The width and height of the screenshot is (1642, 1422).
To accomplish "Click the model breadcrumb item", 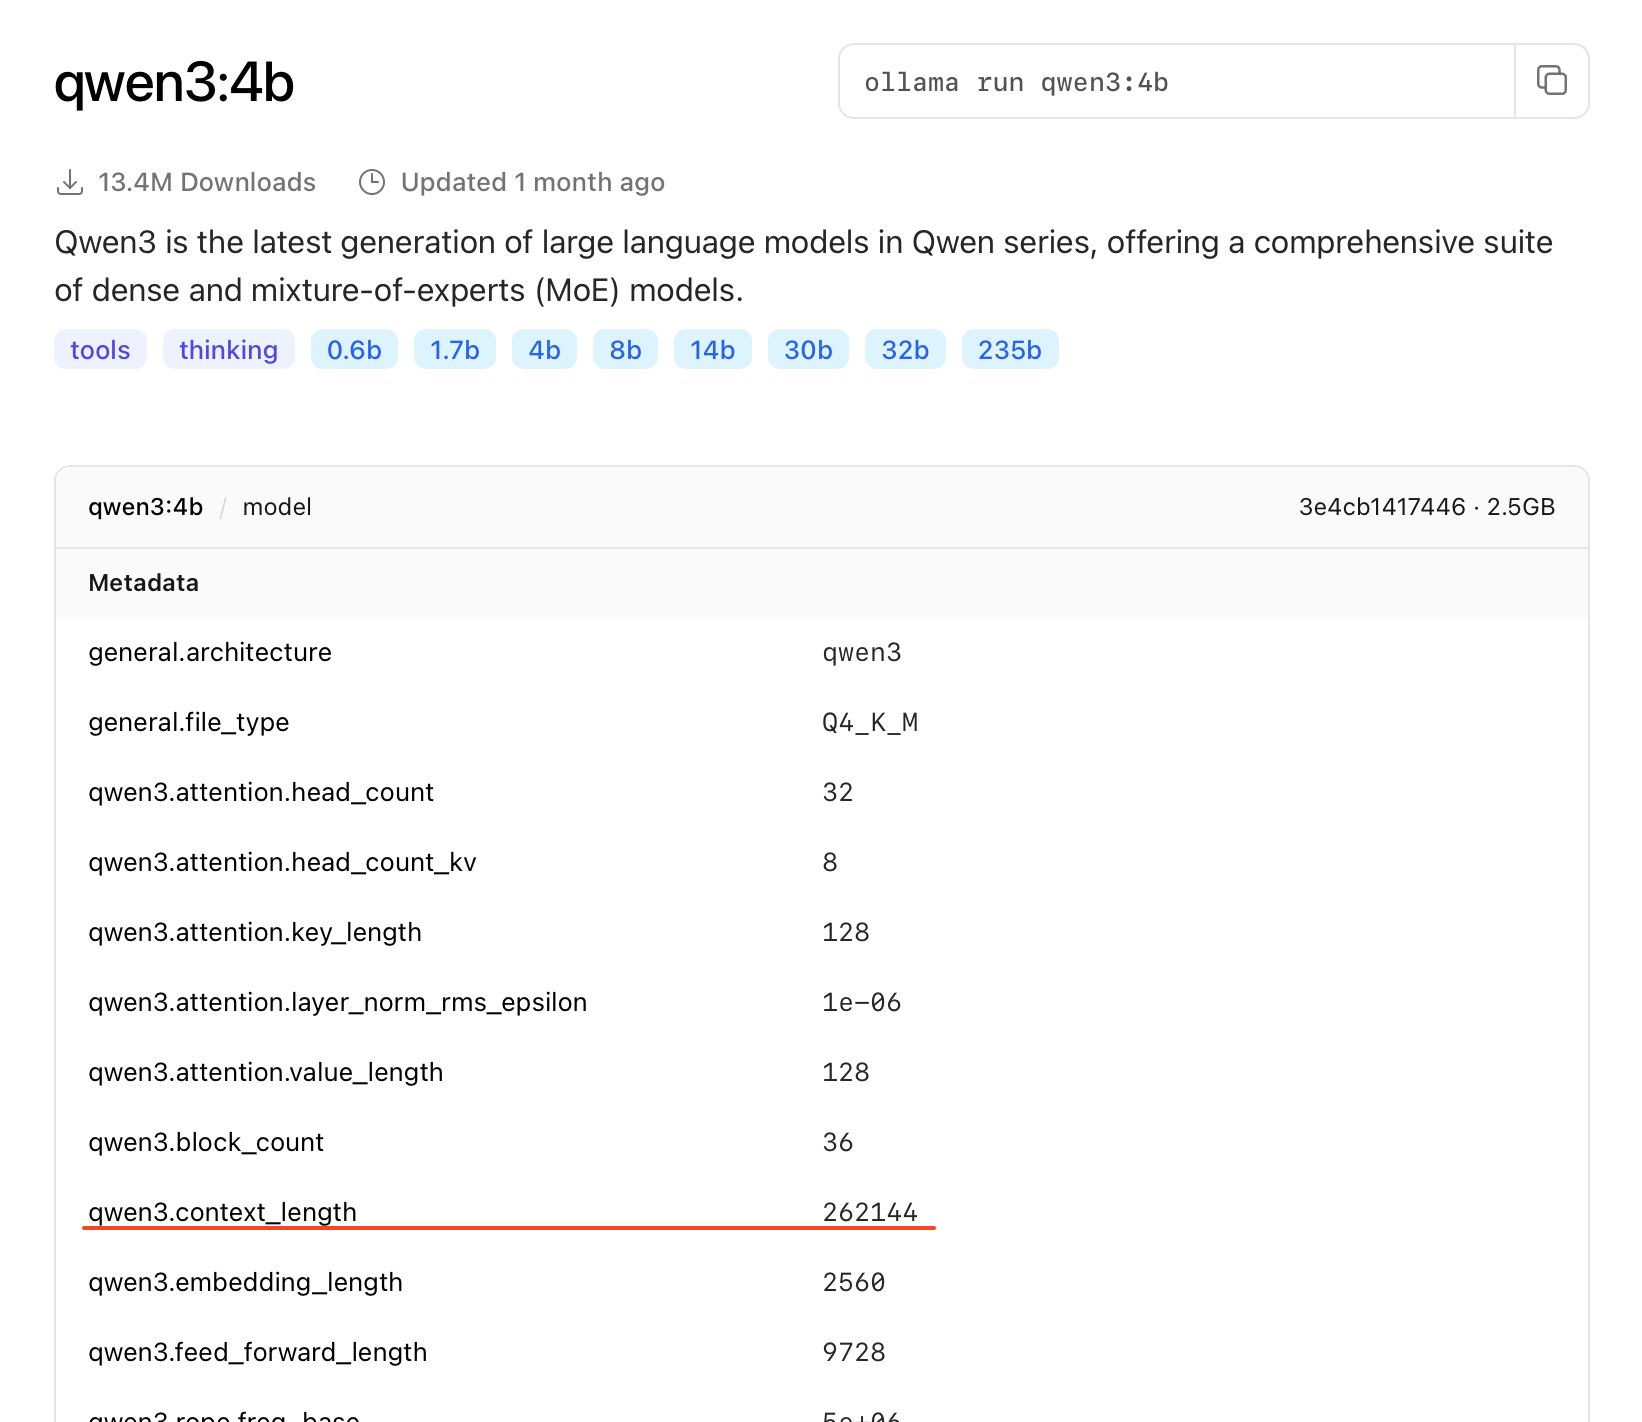I will tap(277, 507).
